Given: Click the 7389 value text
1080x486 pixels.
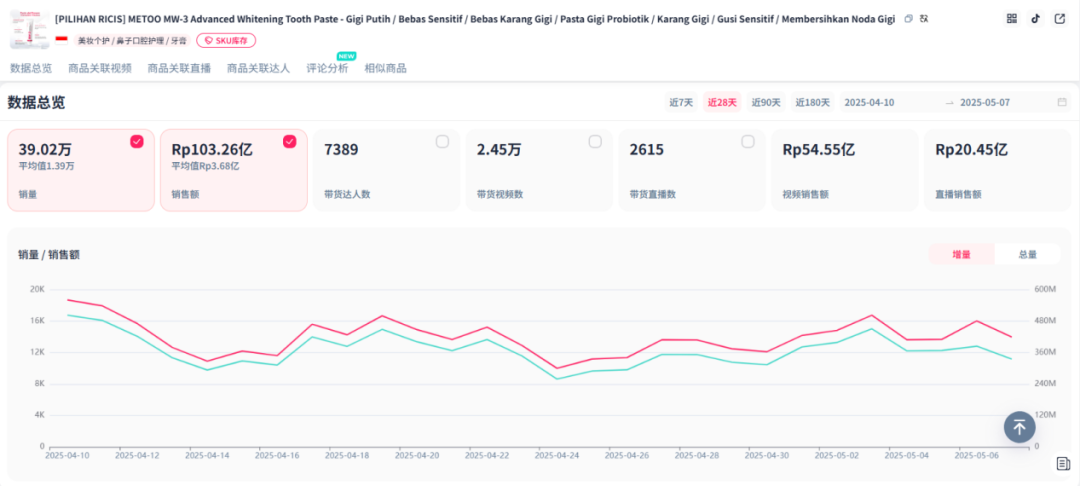Looking at the screenshot, I should pos(341,149).
